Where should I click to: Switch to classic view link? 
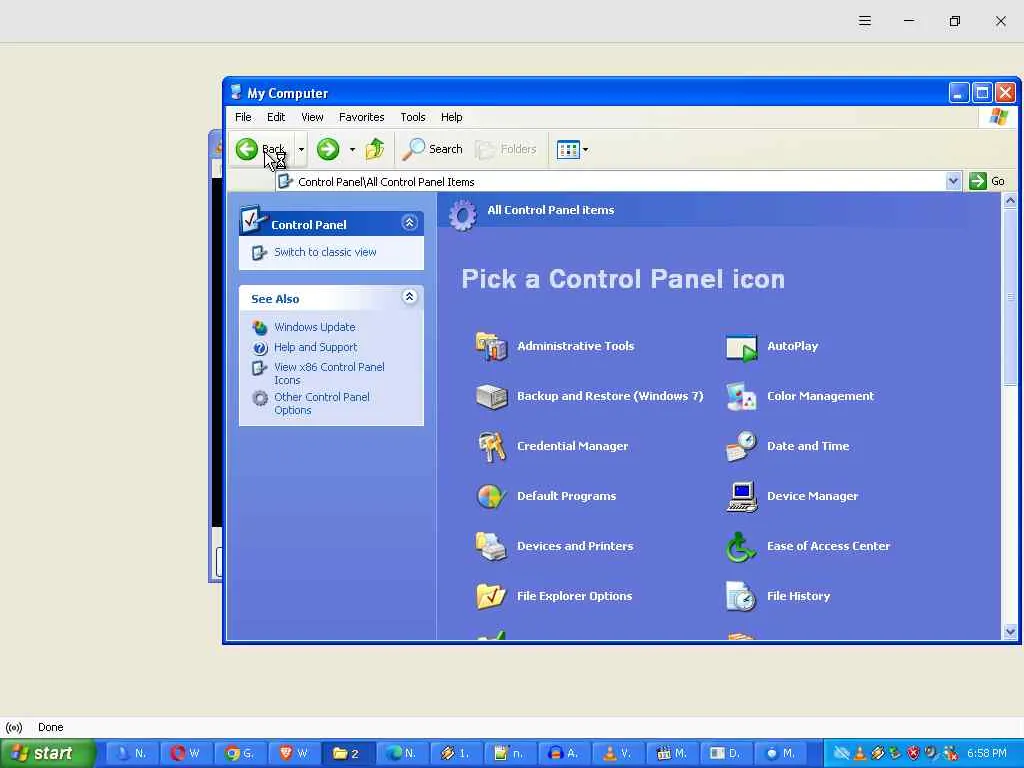(x=325, y=252)
